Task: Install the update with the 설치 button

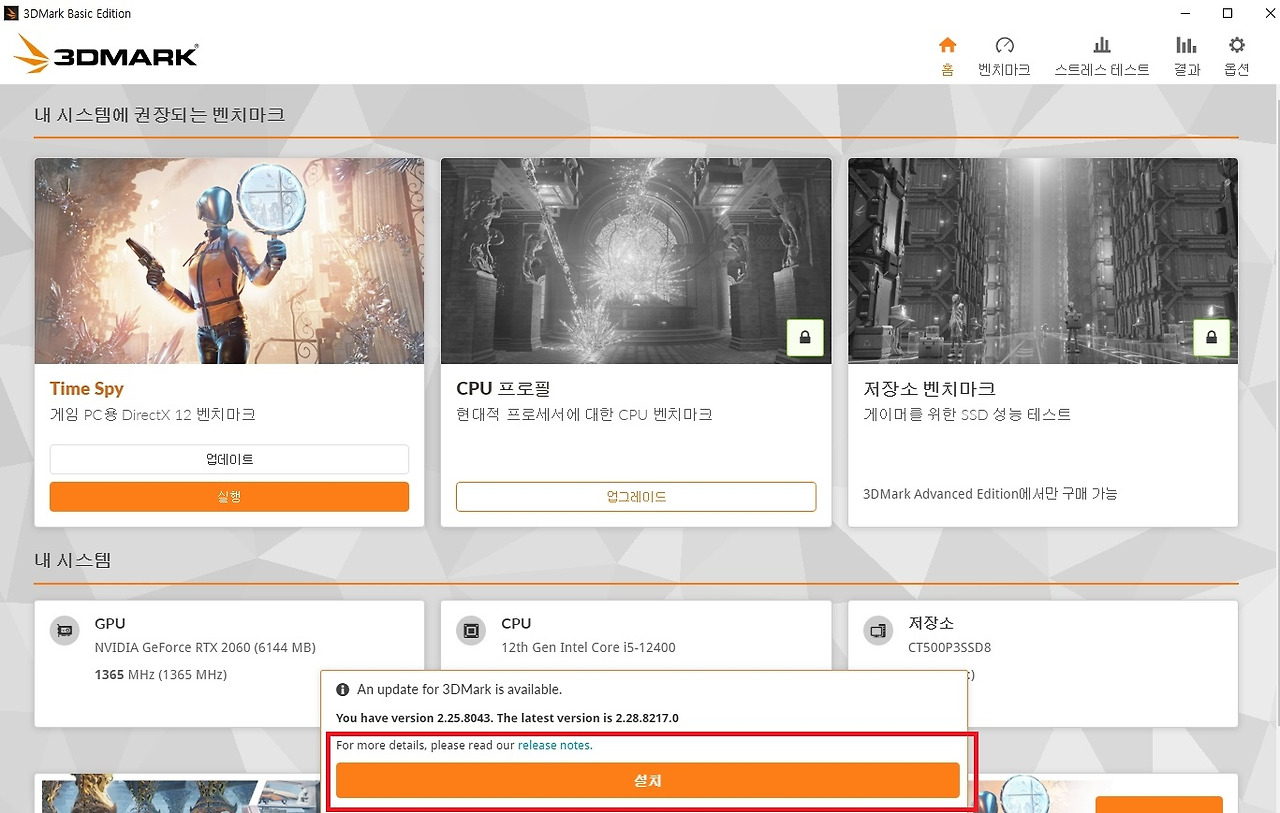Action: pos(647,780)
